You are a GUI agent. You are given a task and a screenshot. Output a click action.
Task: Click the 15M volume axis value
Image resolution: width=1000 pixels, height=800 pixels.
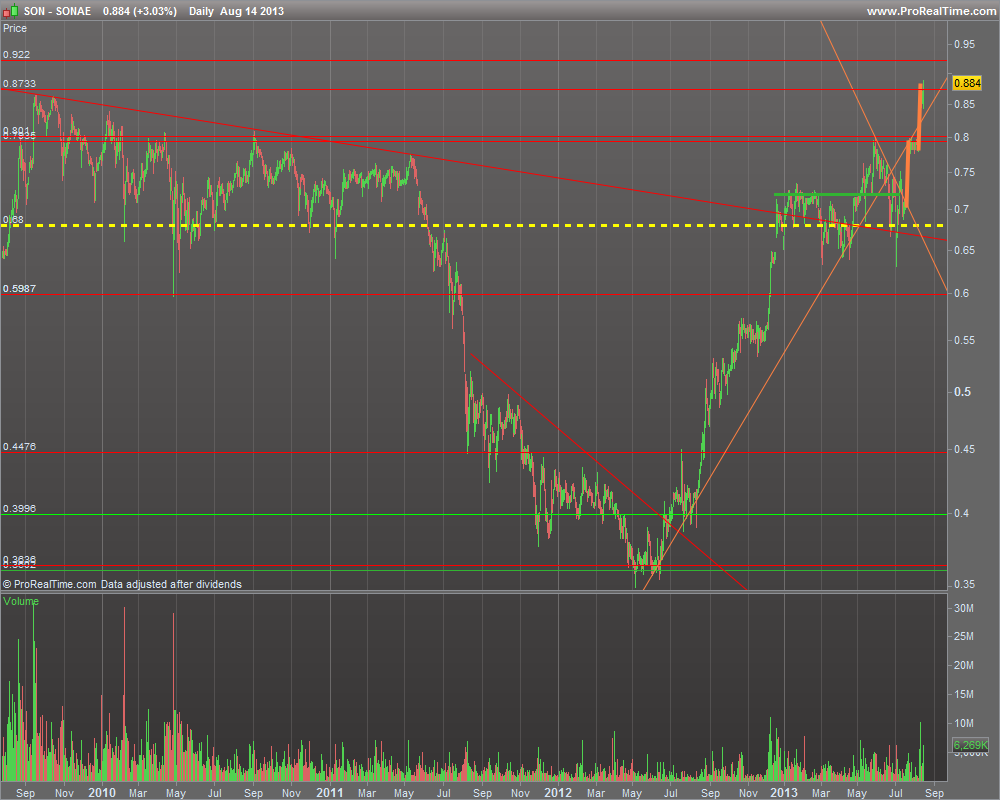(964, 693)
